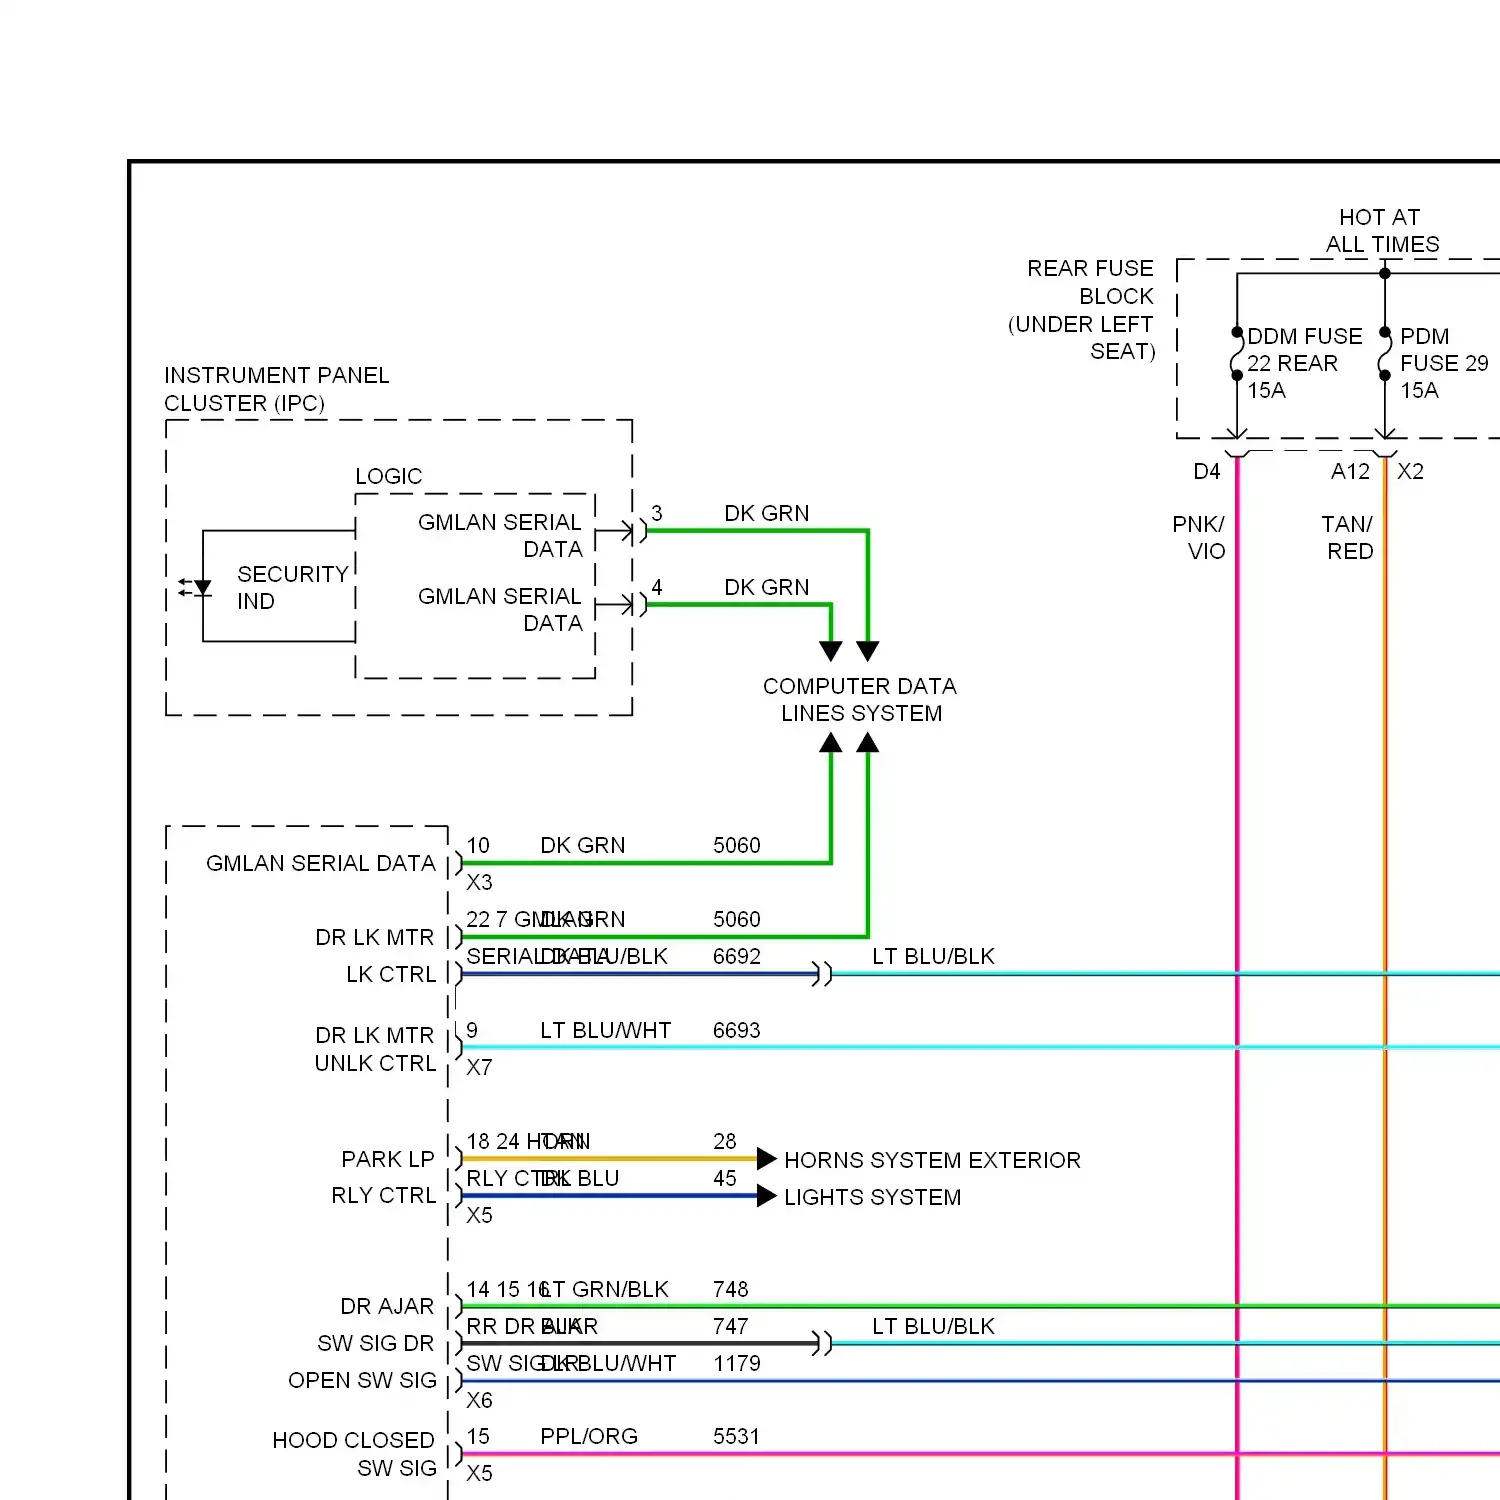
Task: Click the HOOD CLOSED SW SIG label
Action: click(x=354, y=1454)
